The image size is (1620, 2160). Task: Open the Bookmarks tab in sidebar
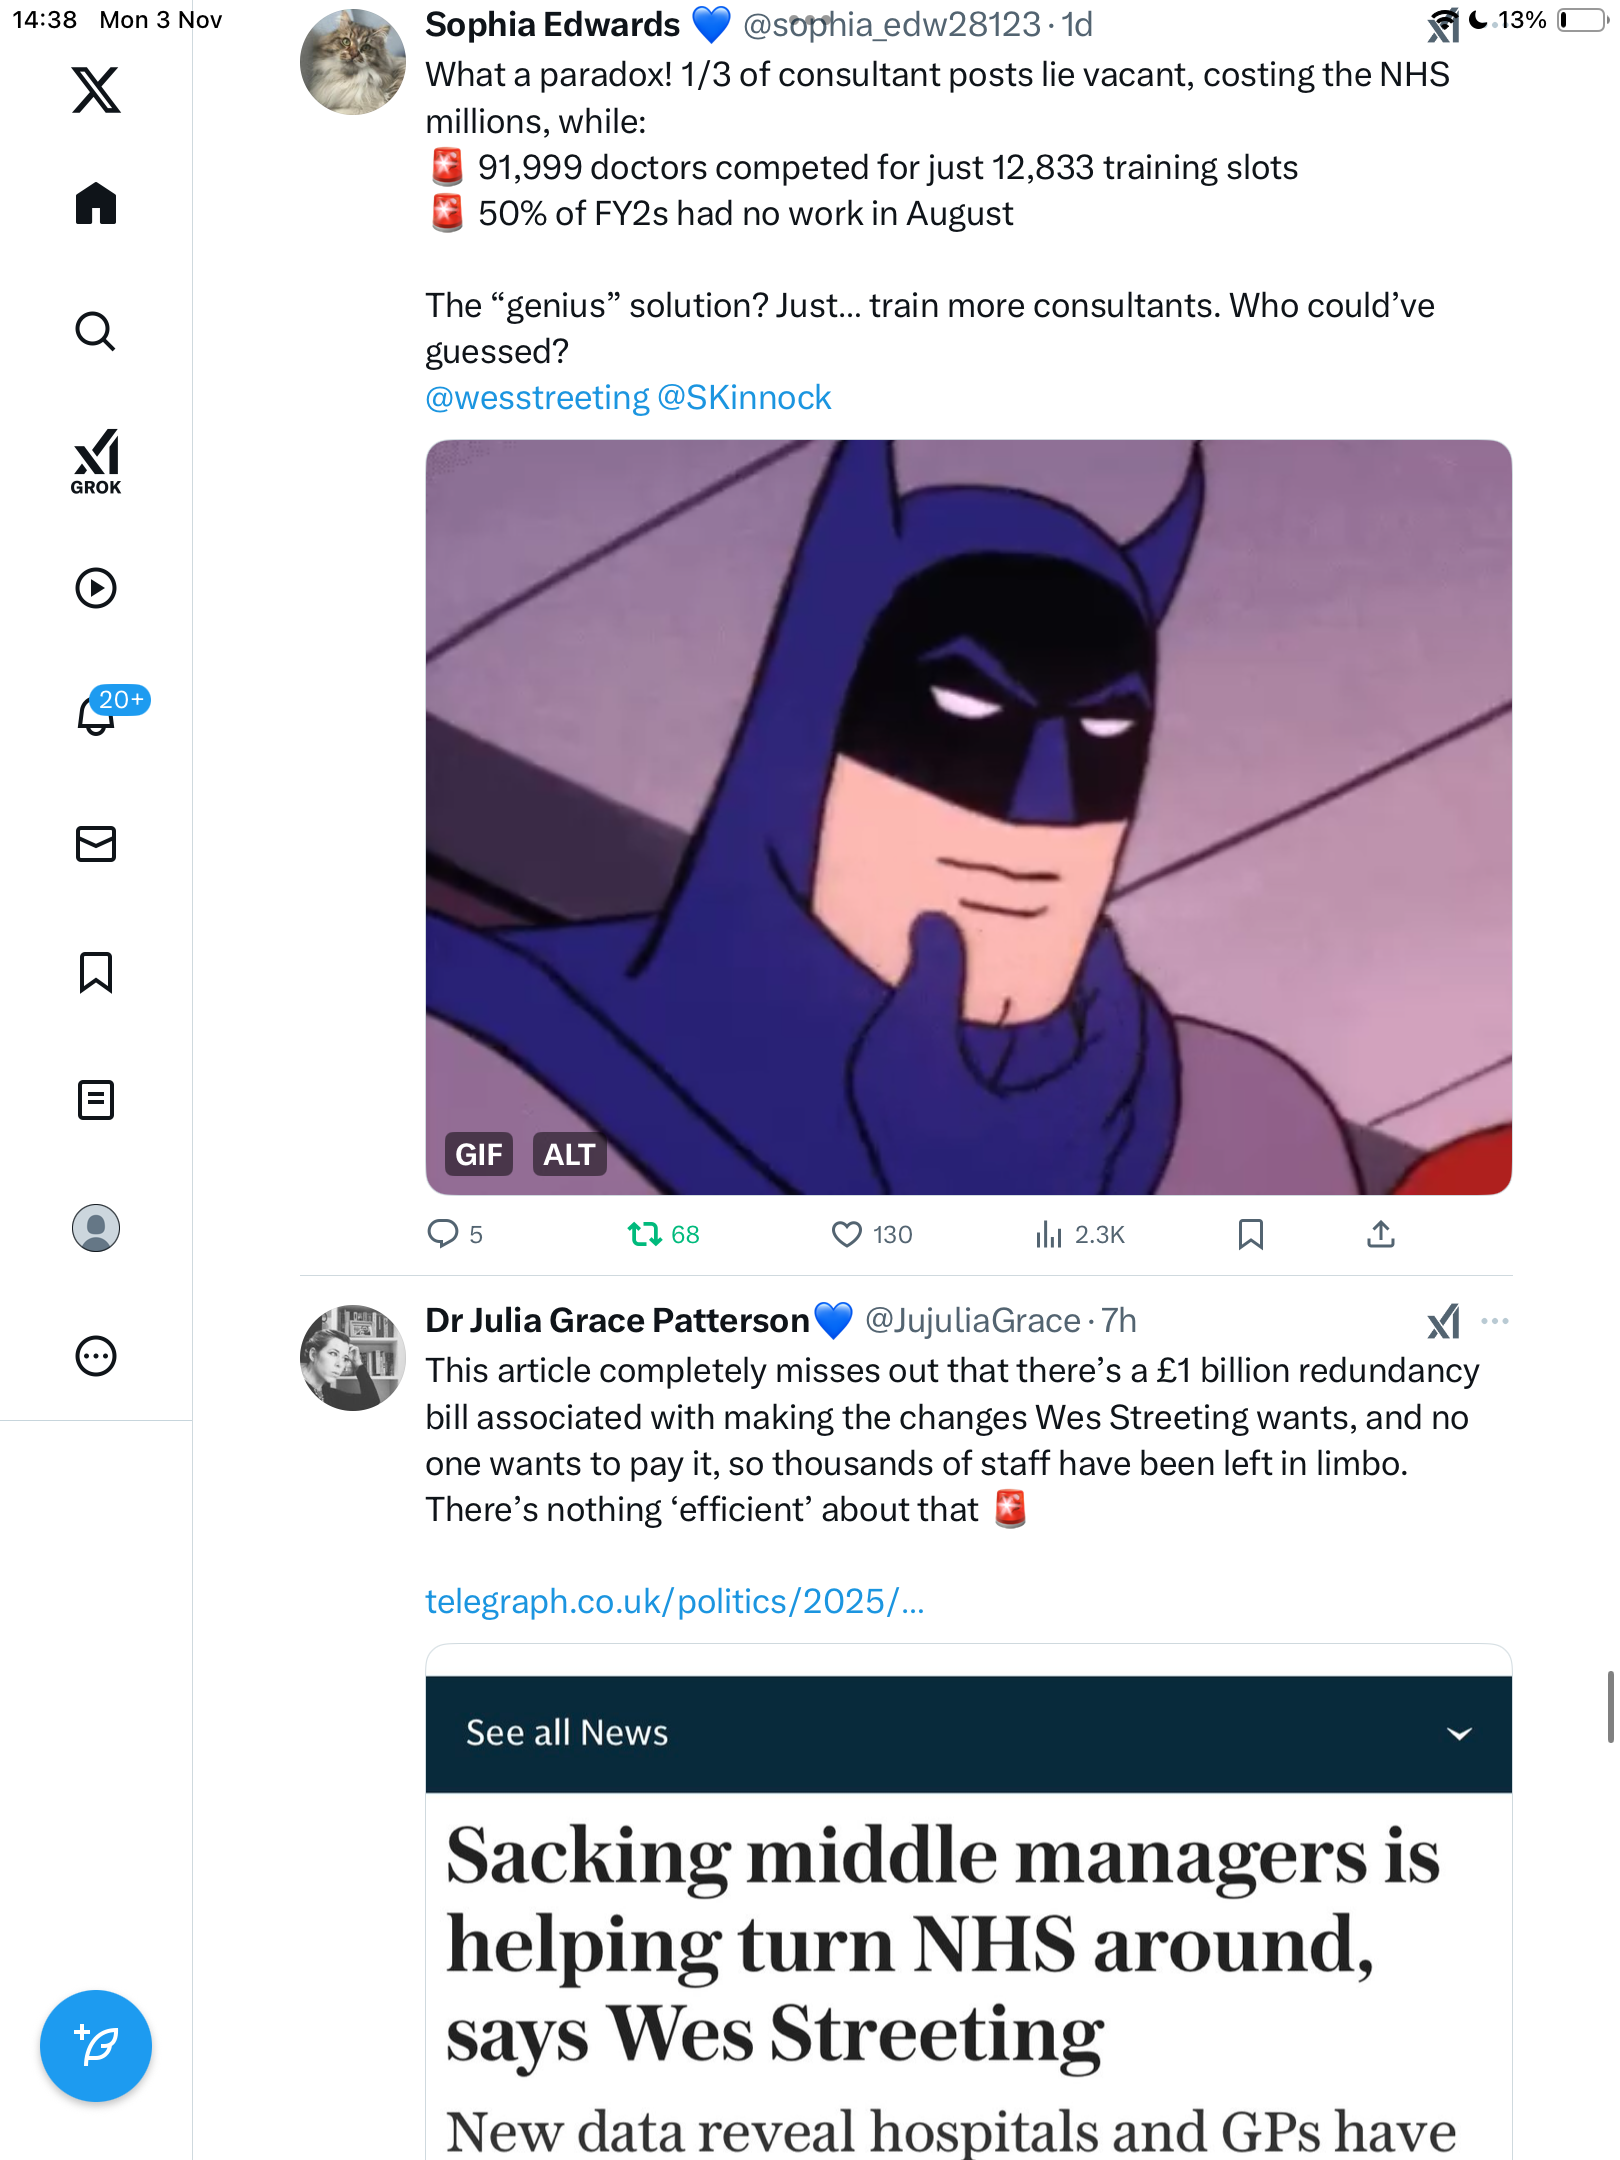[x=96, y=972]
